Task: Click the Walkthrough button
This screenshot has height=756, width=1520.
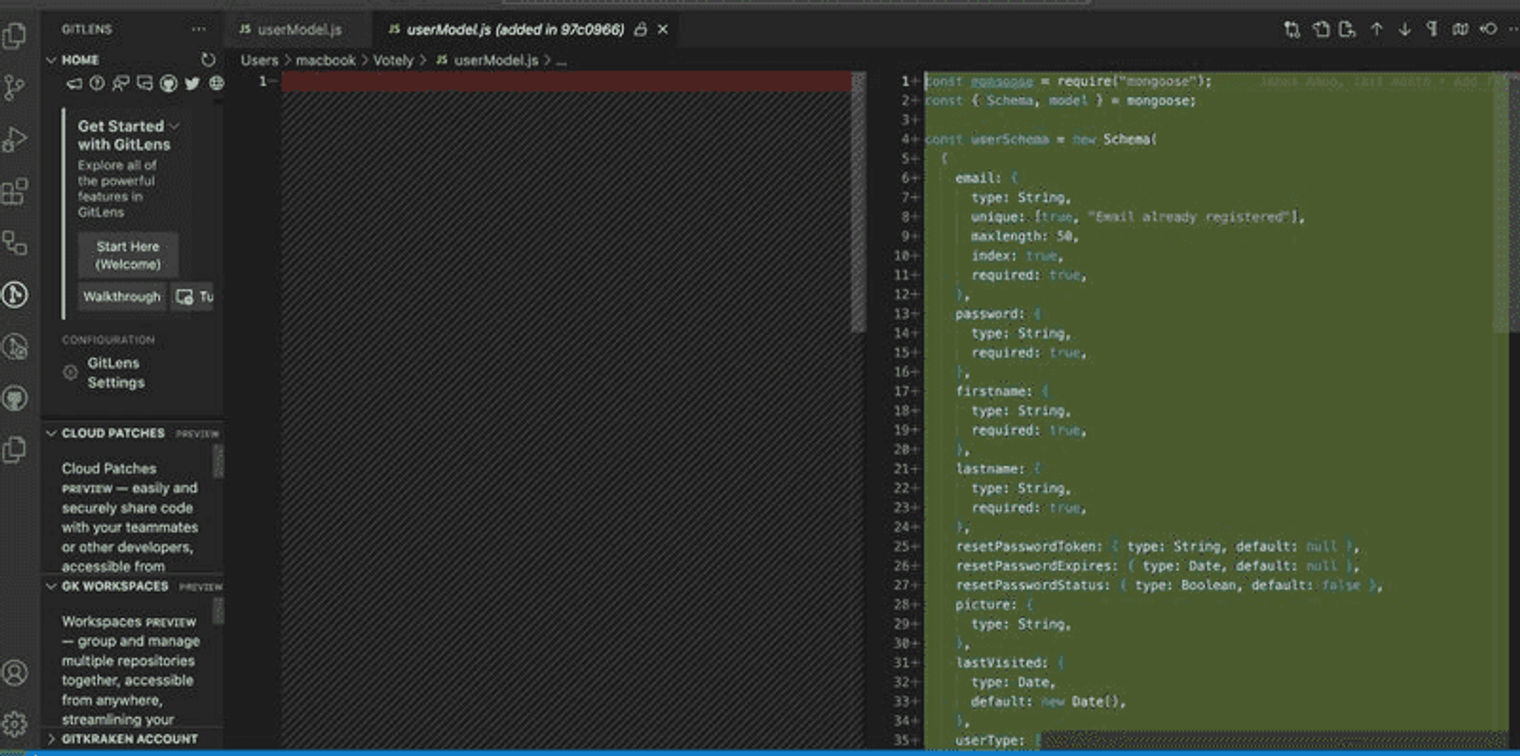Action: pyautogui.click(x=122, y=297)
